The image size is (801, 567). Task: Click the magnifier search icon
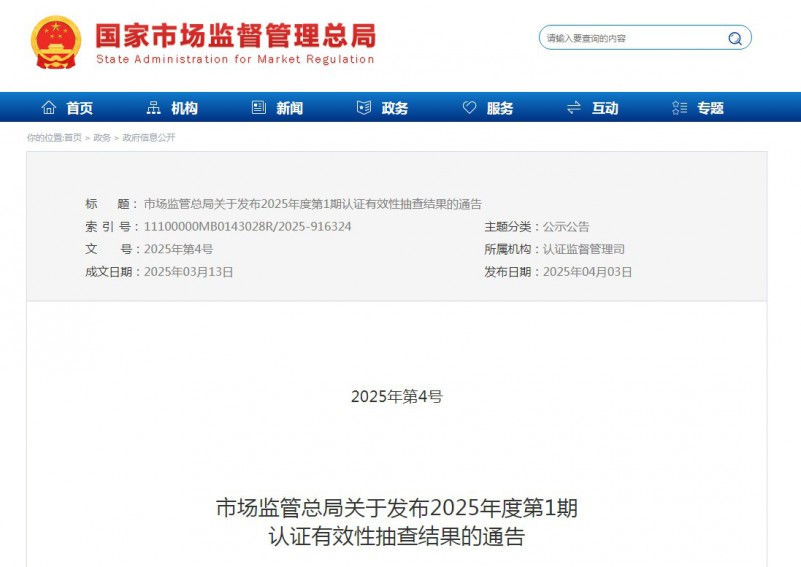[x=735, y=38]
